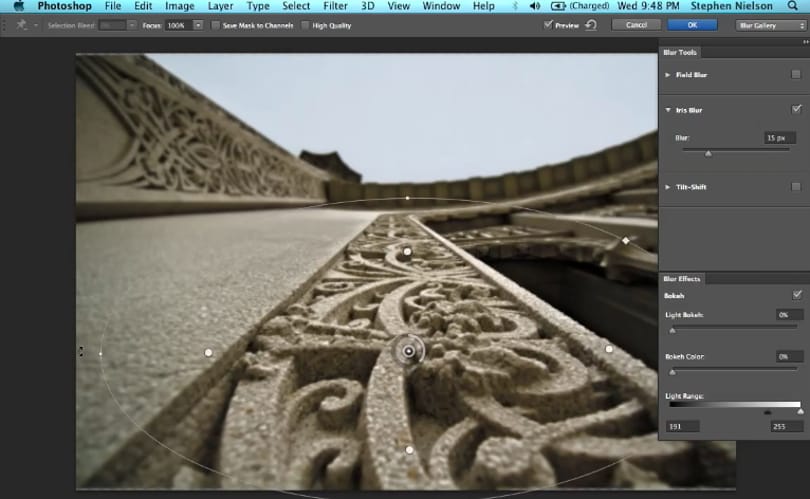Open the Filter menu

(x=335, y=6)
